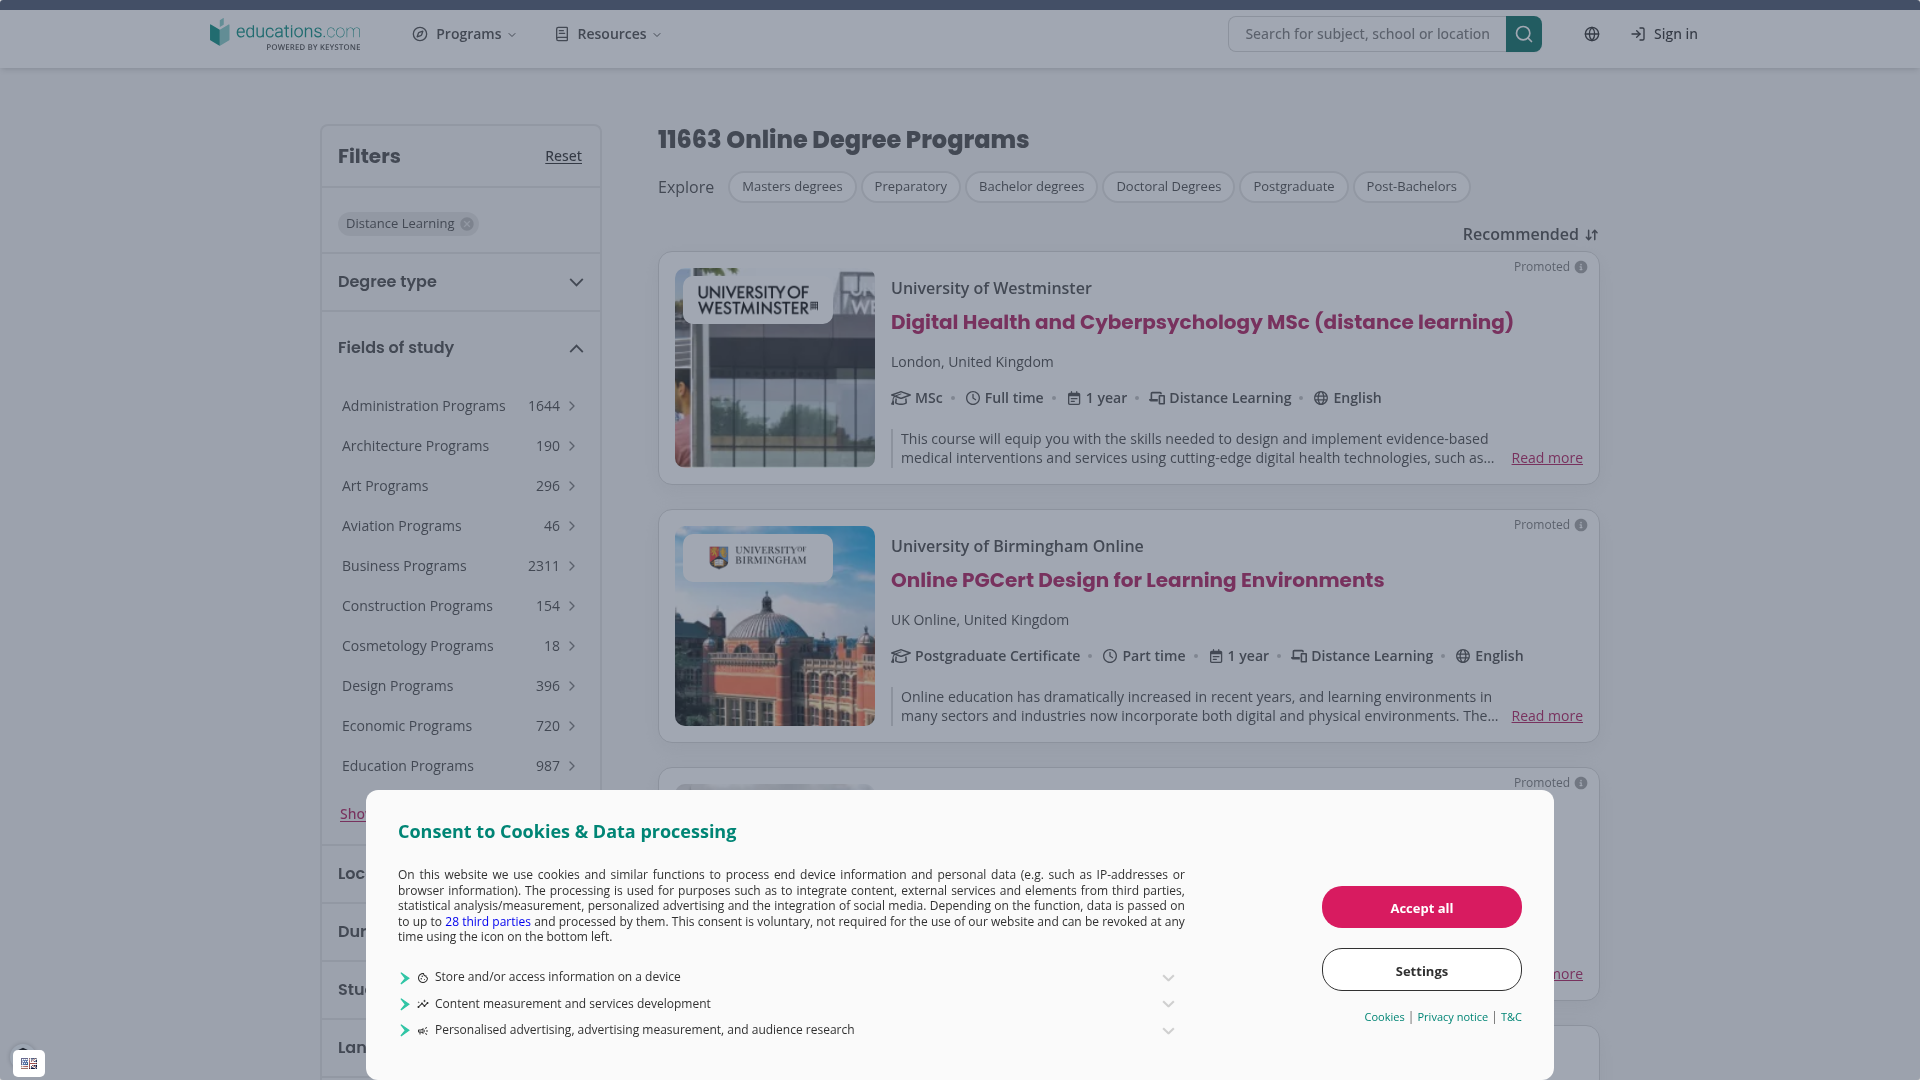Image resolution: width=1920 pixels, height=1080 pixels.
Task: Open the T&C link
Action: tap(1511, 1017)
